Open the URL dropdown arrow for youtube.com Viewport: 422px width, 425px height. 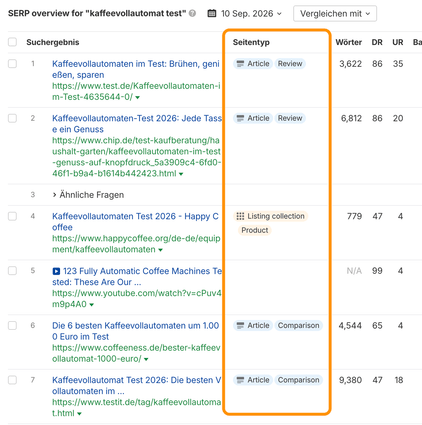point(91,305)
